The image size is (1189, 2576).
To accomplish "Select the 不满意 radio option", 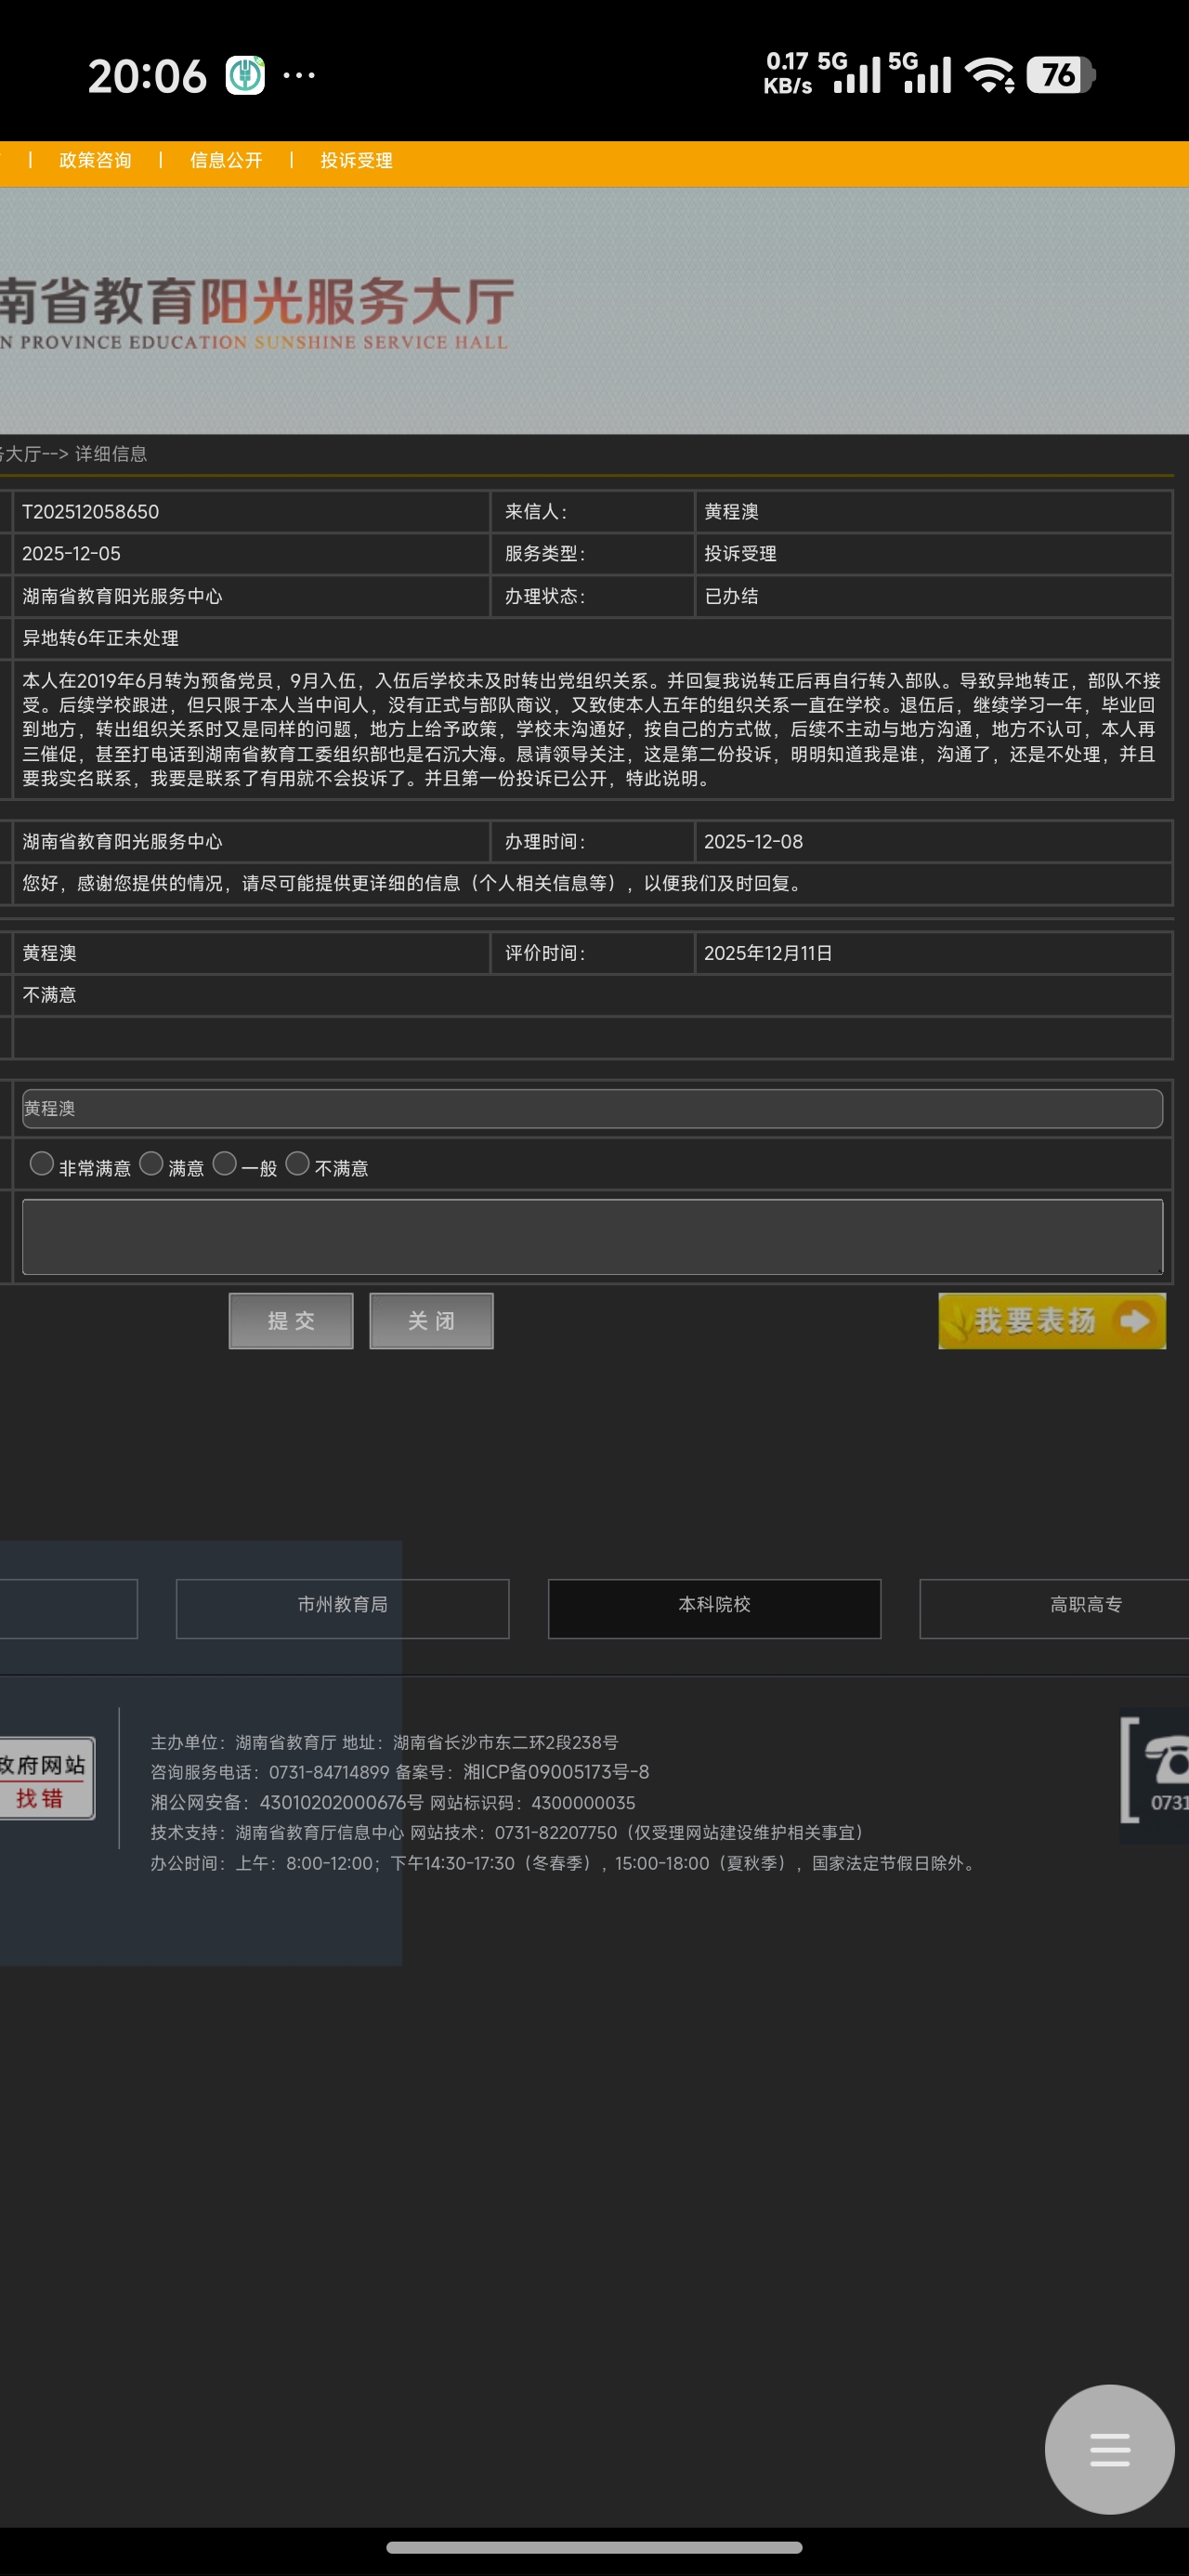I will [x=297, y=1163].
